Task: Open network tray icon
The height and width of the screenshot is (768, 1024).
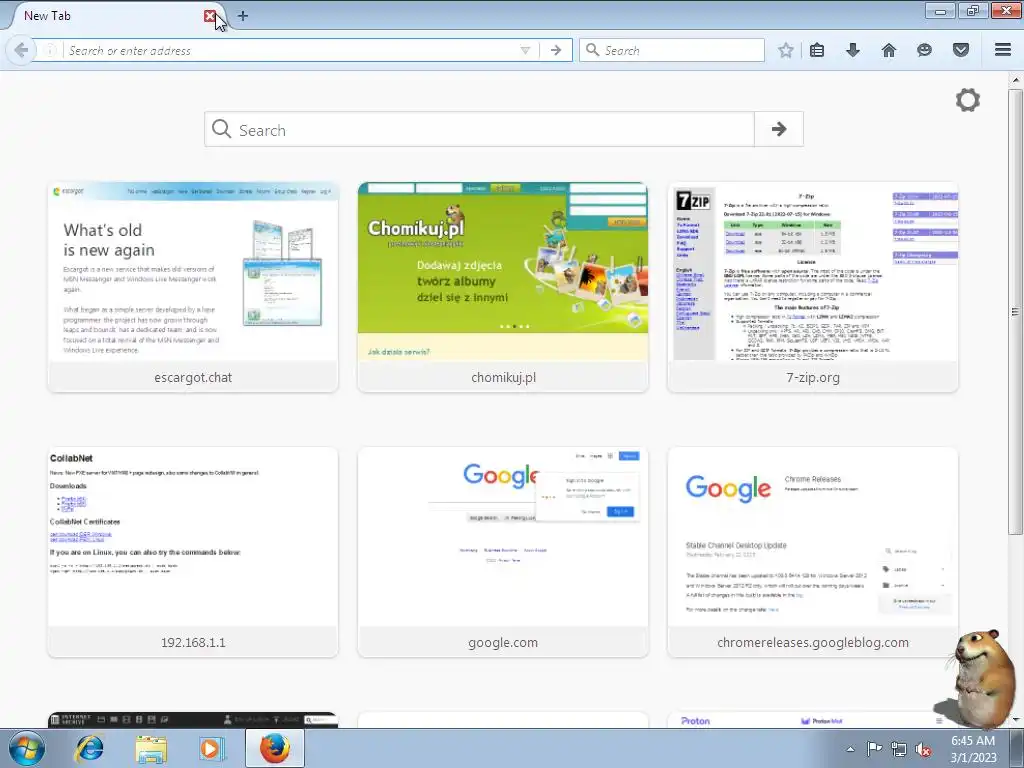Action: [x=899, y=749]
